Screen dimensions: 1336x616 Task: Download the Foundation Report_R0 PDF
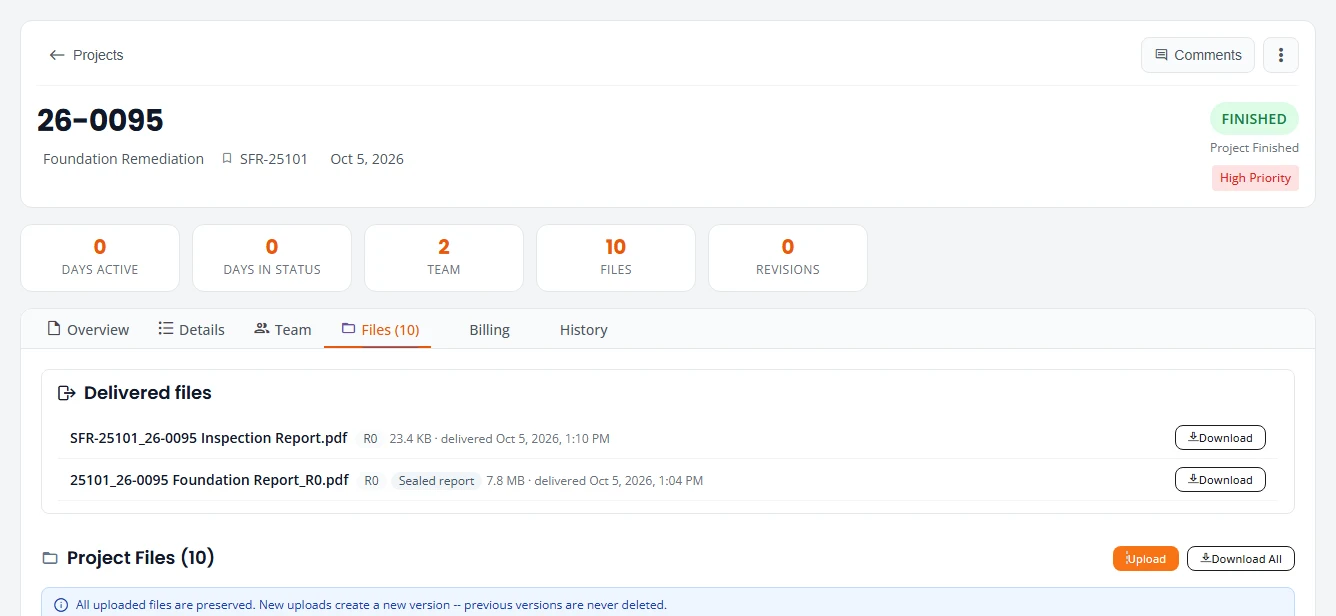pyautogui.click(x=1220, y=480)
